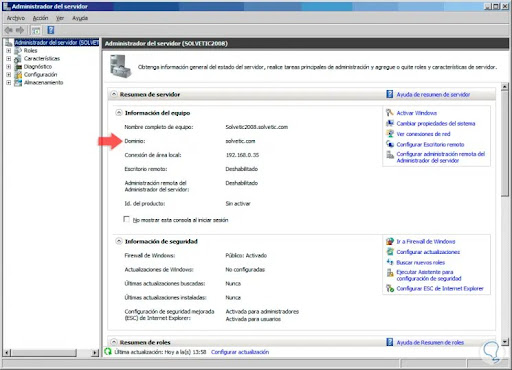The image size is (512, 370).
Task: Click Cambiar propiedades del sistema link
Action: (x=436, y=123)
